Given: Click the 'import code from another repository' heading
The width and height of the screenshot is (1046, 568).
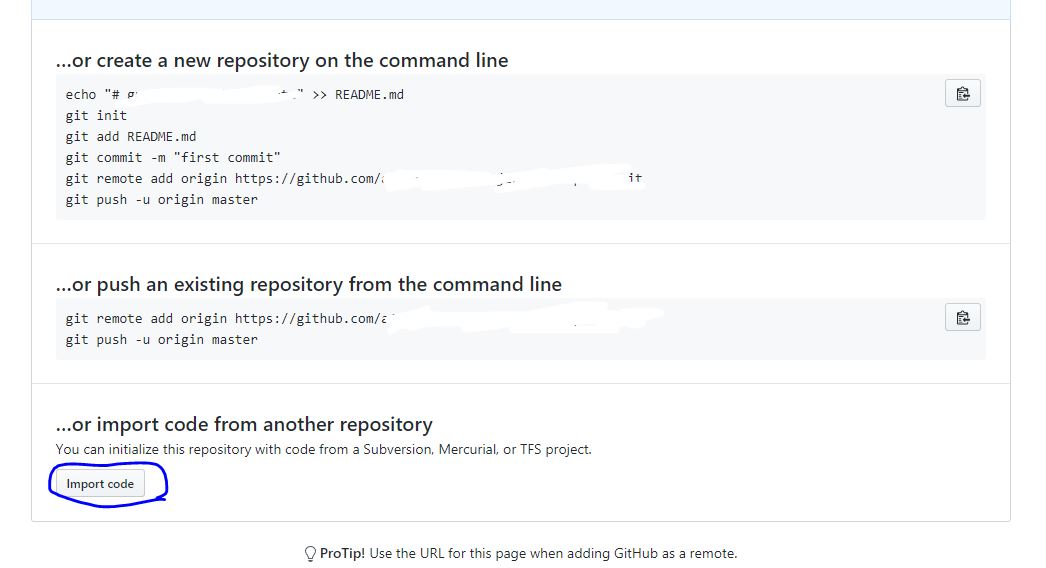Looking at the screenshot, I should (x=244, y=424).
